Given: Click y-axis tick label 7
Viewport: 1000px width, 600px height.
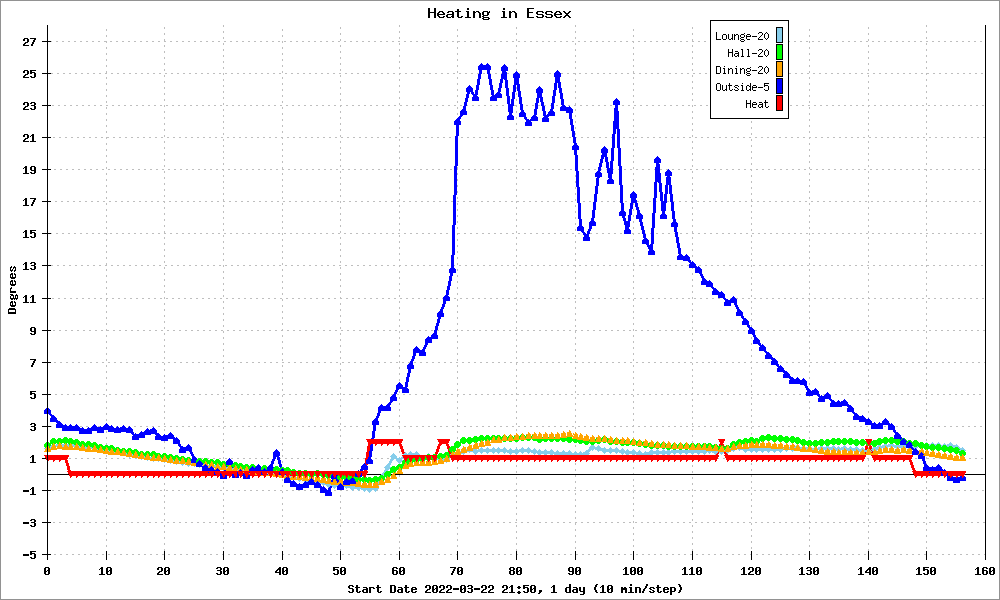Looking at the screenshot, I should [33, 363].
